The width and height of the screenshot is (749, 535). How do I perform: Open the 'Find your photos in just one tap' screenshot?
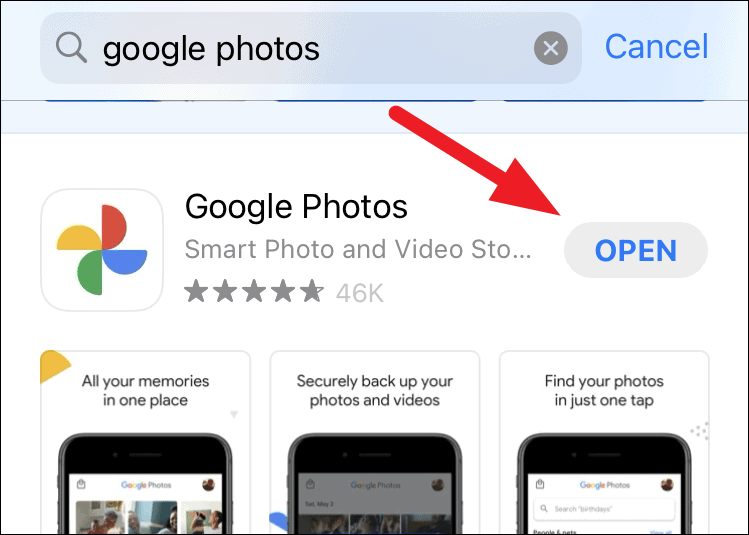pos(604,442)
